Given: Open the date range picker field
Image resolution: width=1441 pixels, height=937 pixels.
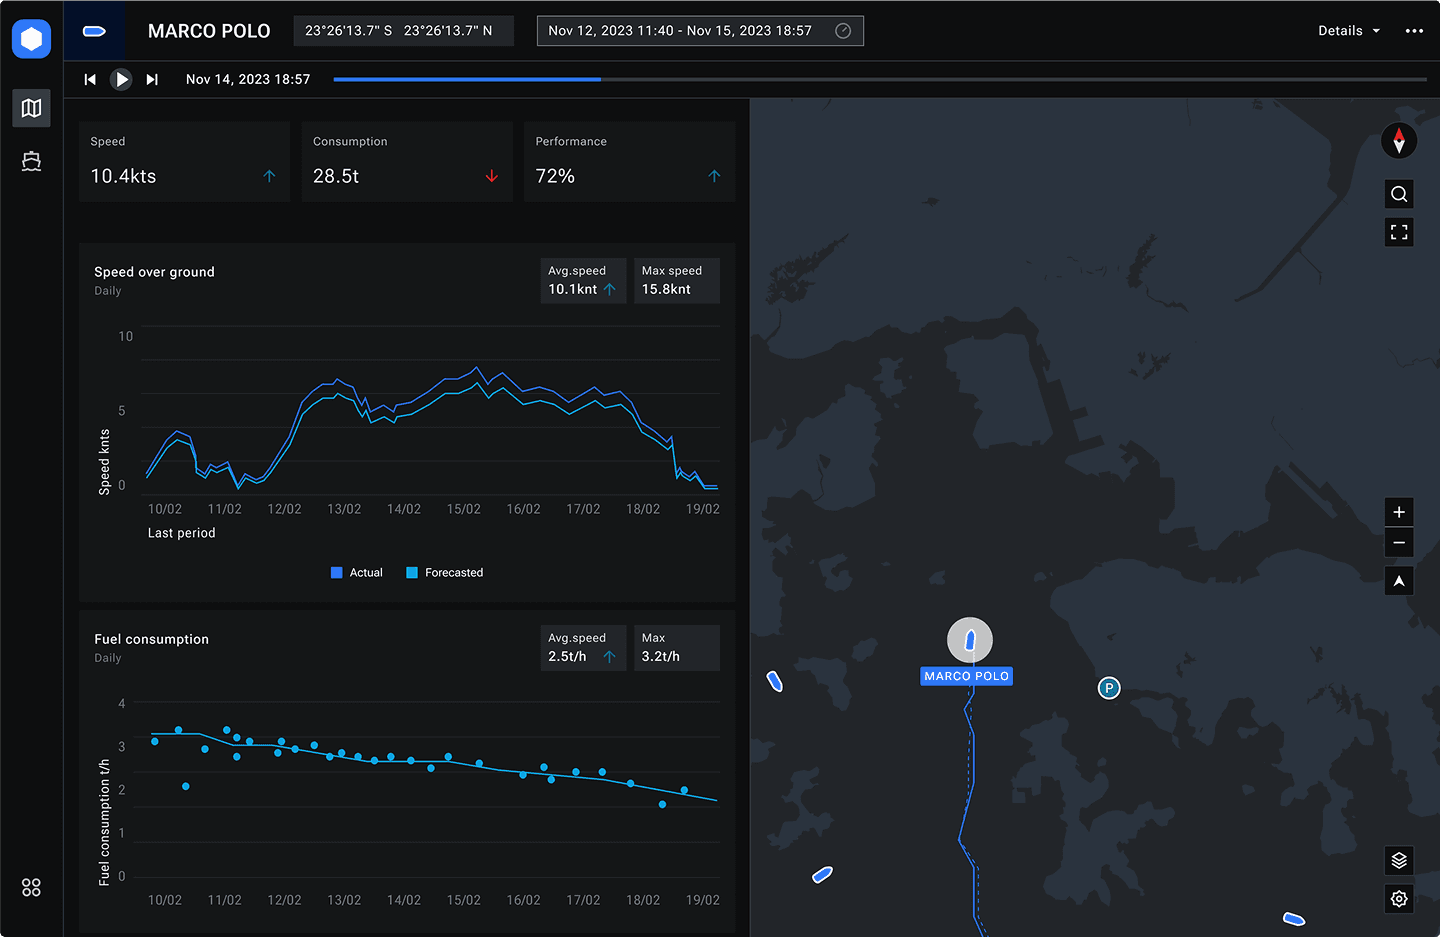Looking at the screenshot, I should 700,31.
